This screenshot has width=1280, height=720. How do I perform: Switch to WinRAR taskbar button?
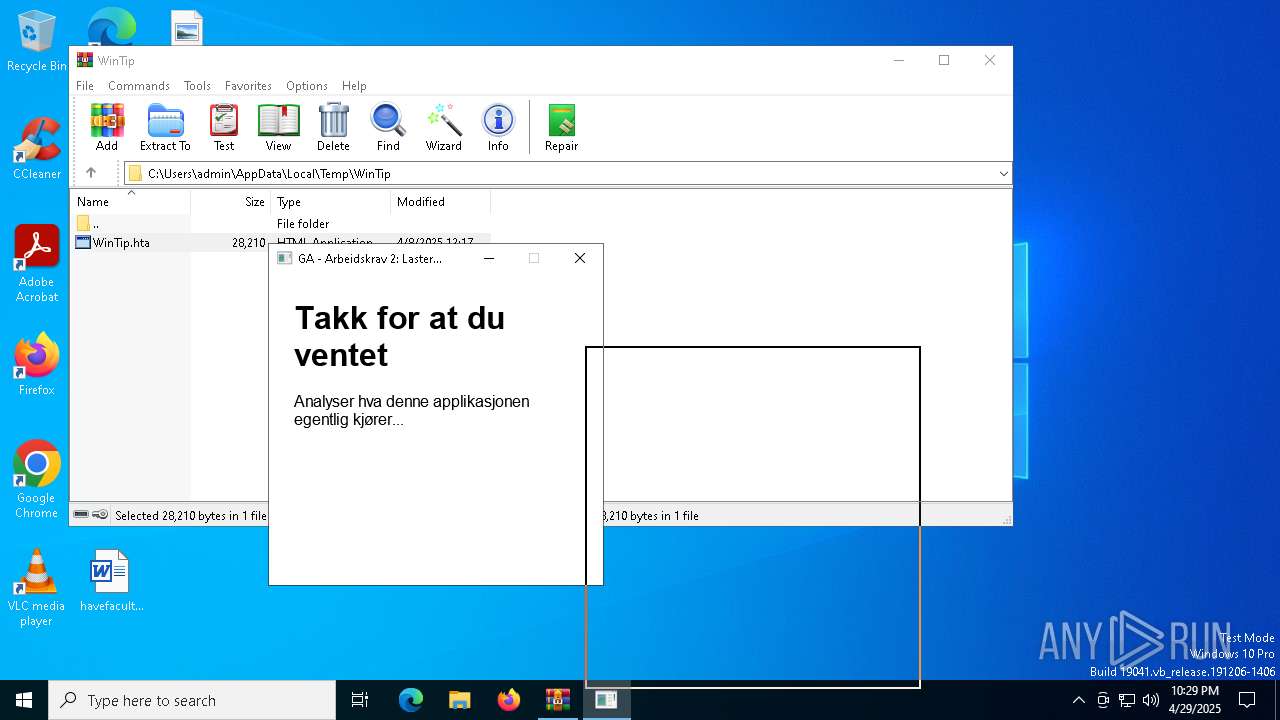pyautogui.click(x=557, y=700)
